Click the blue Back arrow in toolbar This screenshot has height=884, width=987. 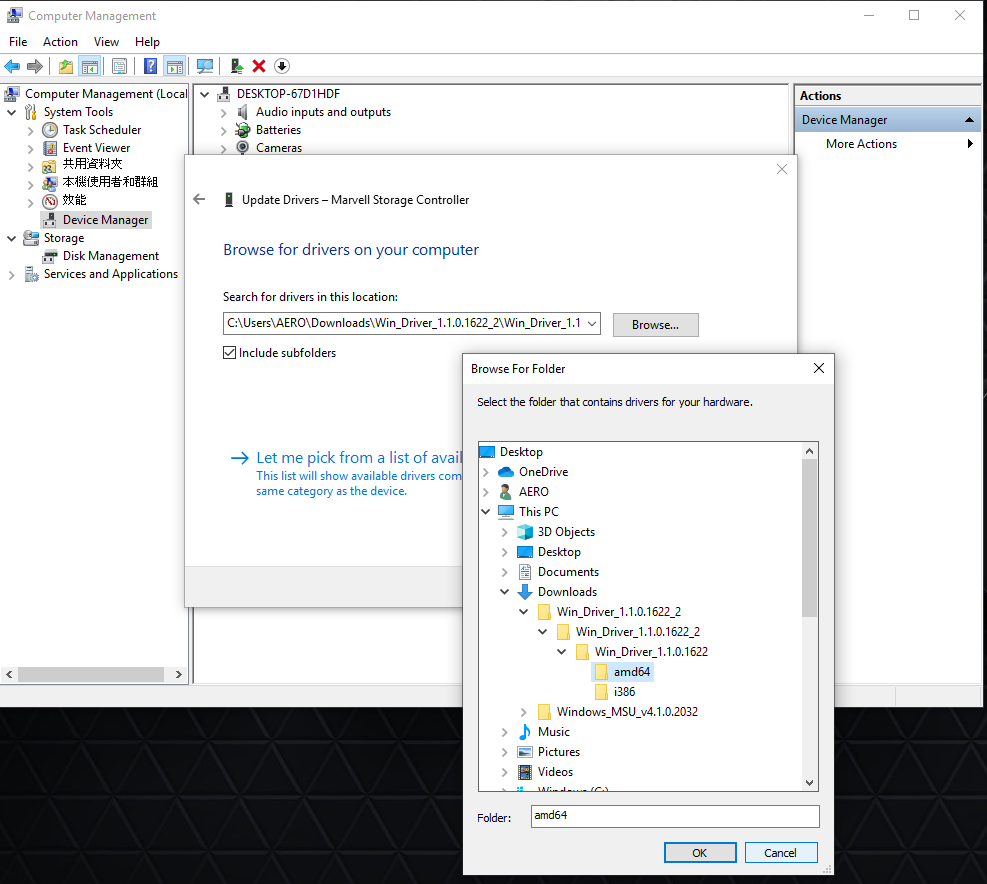(x=12, y=66)
